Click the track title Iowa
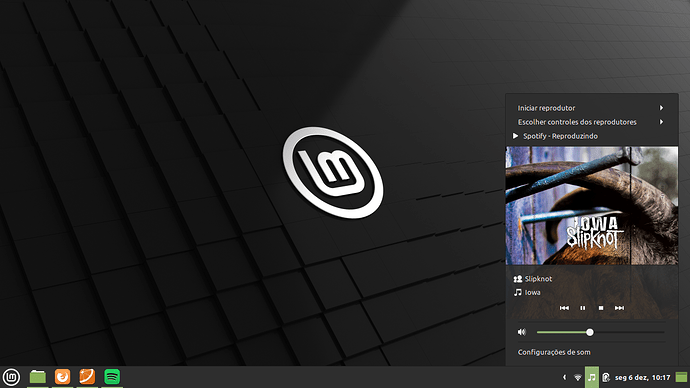690x388 pixels. coord(532,293)
